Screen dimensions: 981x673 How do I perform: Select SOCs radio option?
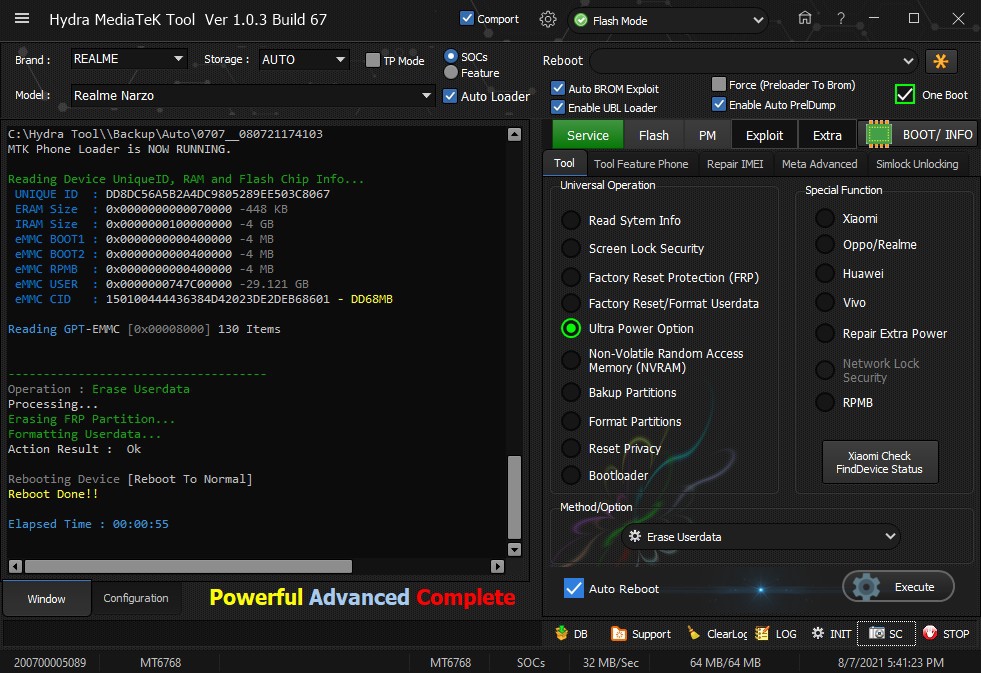pyautogui.click(x=450, y=56)
